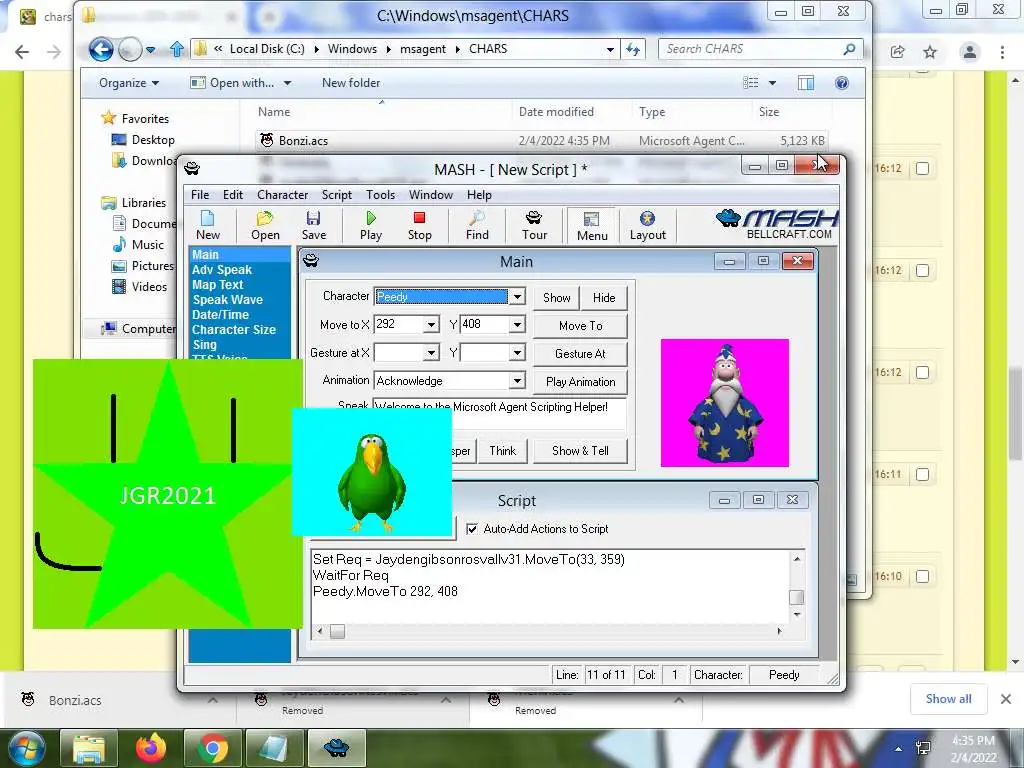Image resolution: width=1024 pixels, height=768 pixels.
Task: Open the Move to Y dropdown showing 408
Action: coord(517,325)
